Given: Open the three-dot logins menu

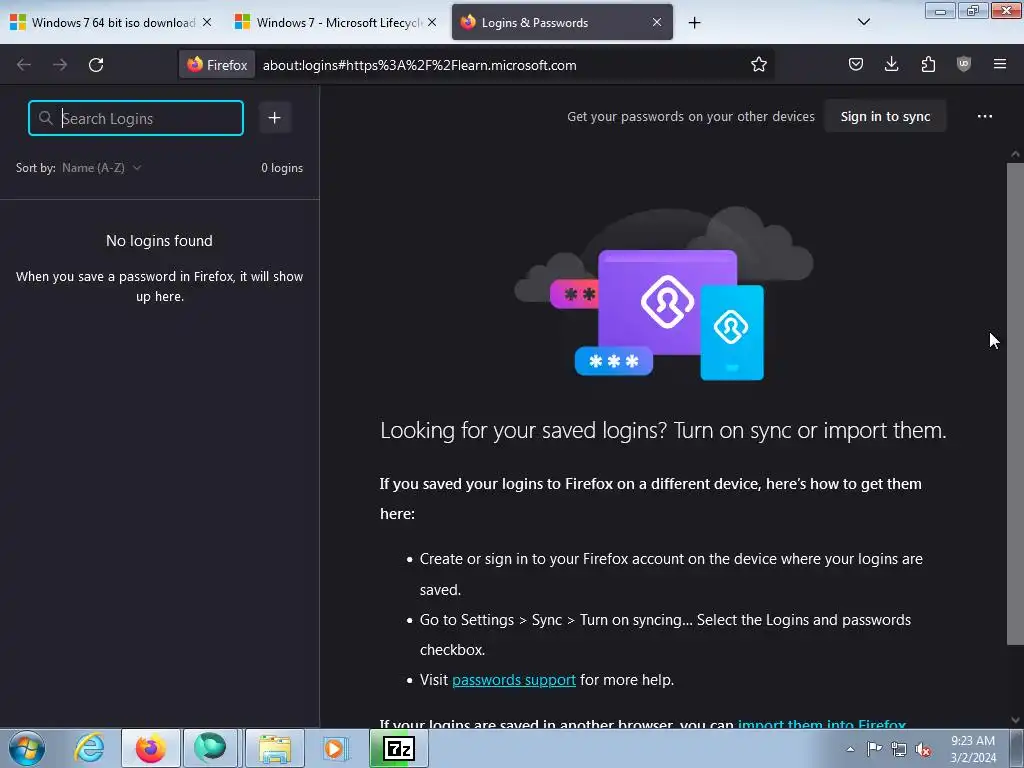Looking at the screenshot, I should 985,116.
